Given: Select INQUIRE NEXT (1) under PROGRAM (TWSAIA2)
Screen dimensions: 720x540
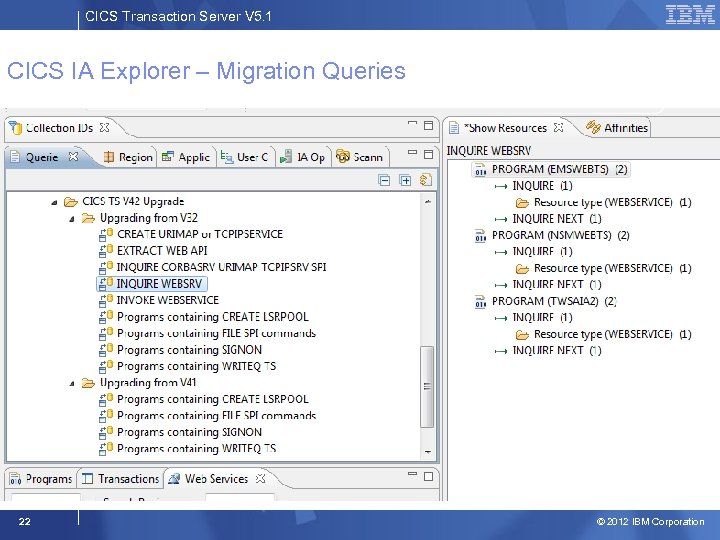Looking at the screenshot, I should [557, 351].
